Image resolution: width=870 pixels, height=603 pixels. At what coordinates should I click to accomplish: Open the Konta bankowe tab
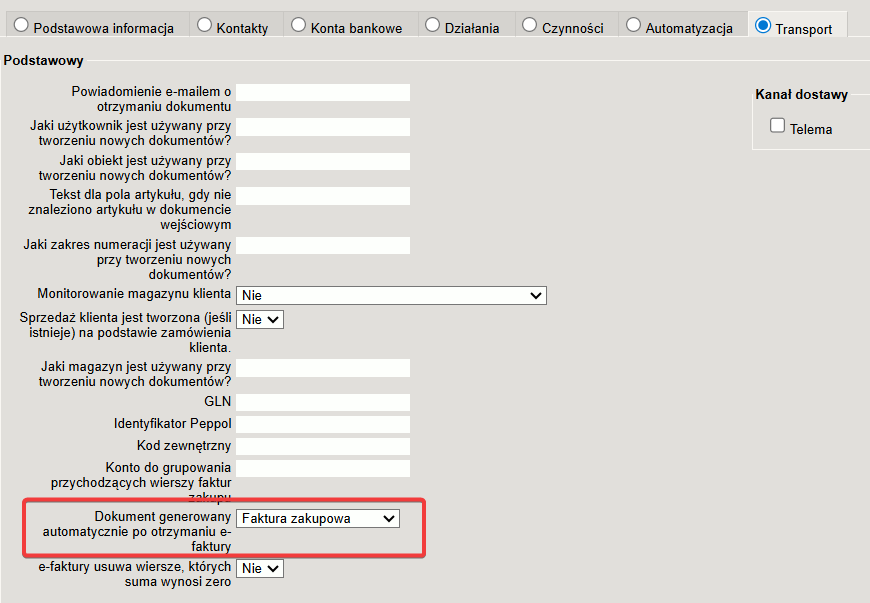(x=298, y=26)
